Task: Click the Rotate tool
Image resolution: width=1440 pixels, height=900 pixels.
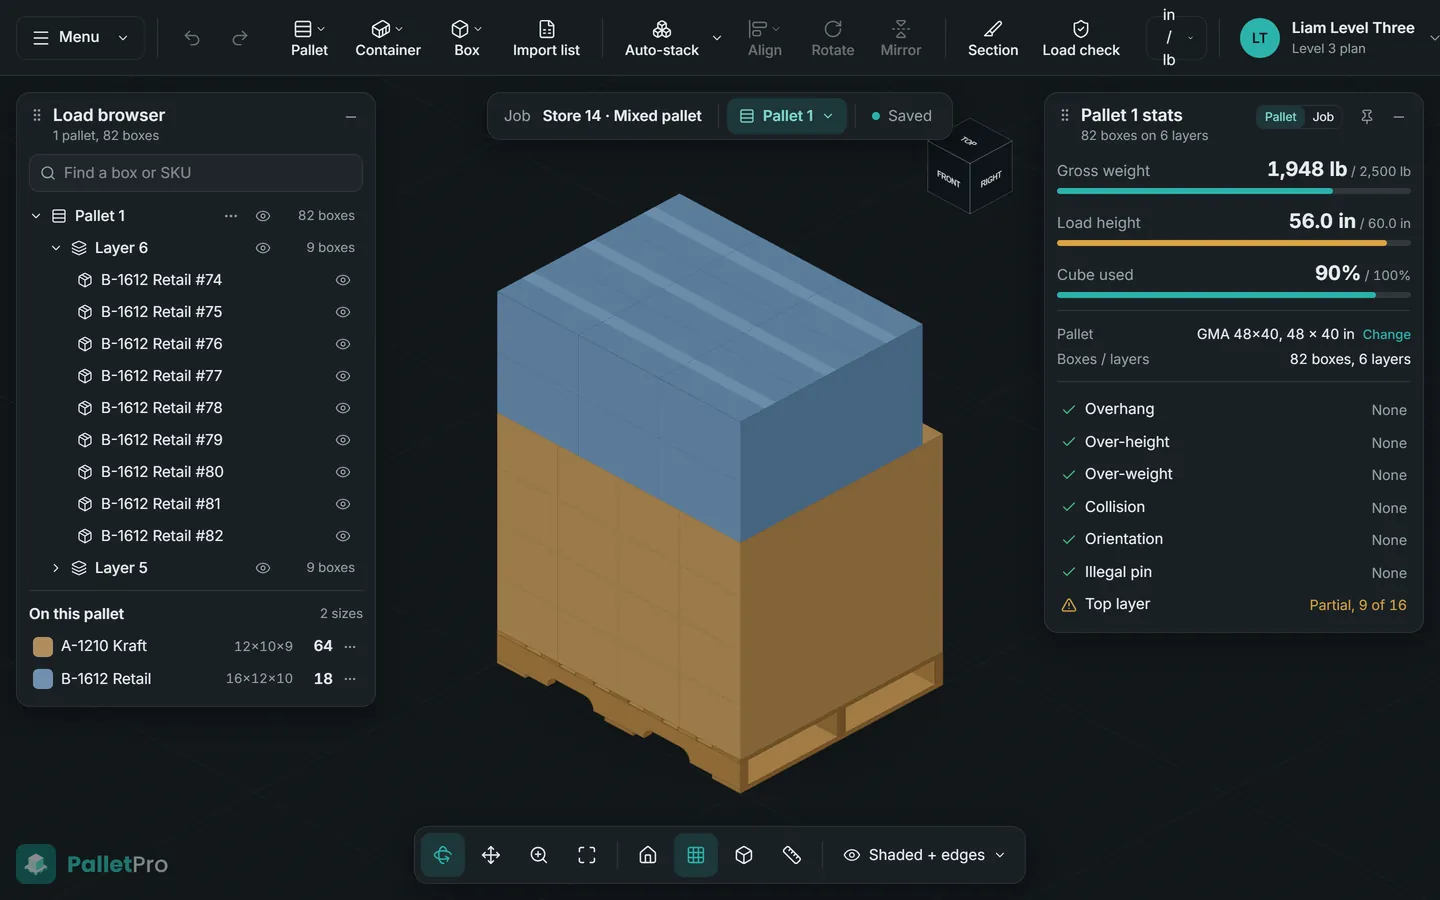Action: pos(833,38)
